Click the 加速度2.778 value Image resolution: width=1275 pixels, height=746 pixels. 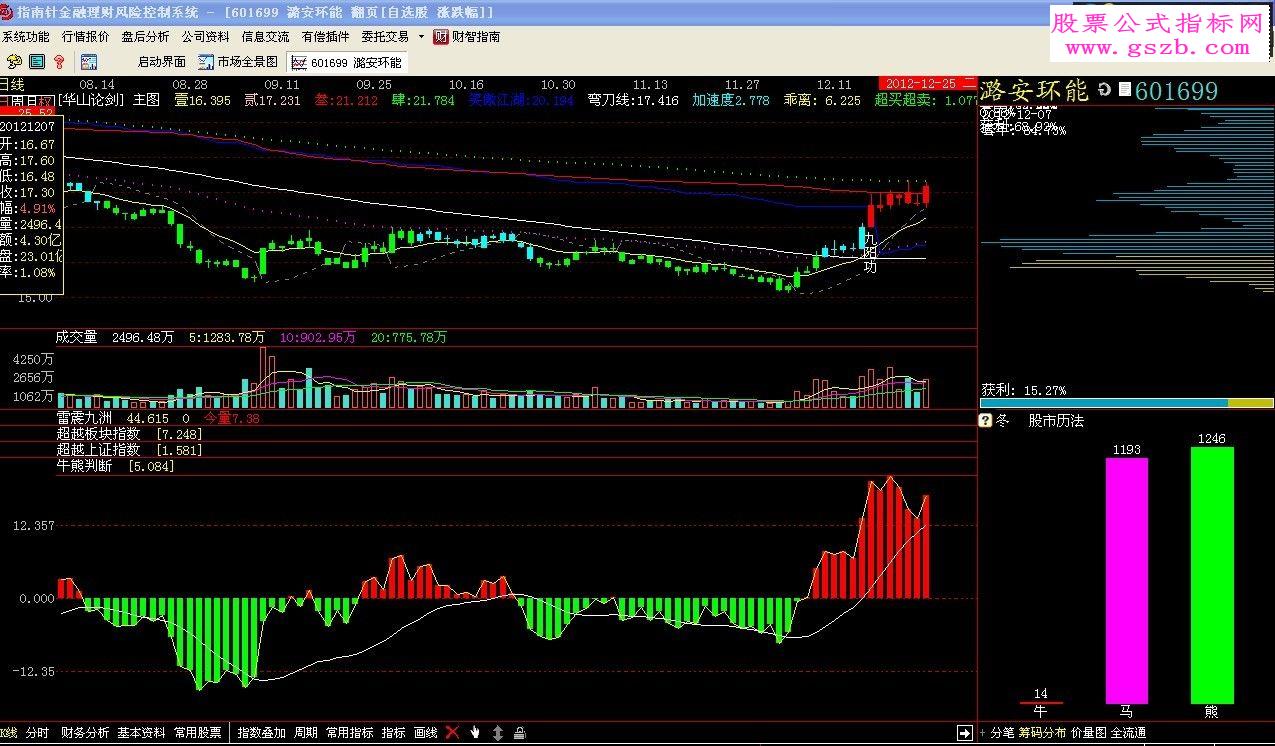pos(731,100)
